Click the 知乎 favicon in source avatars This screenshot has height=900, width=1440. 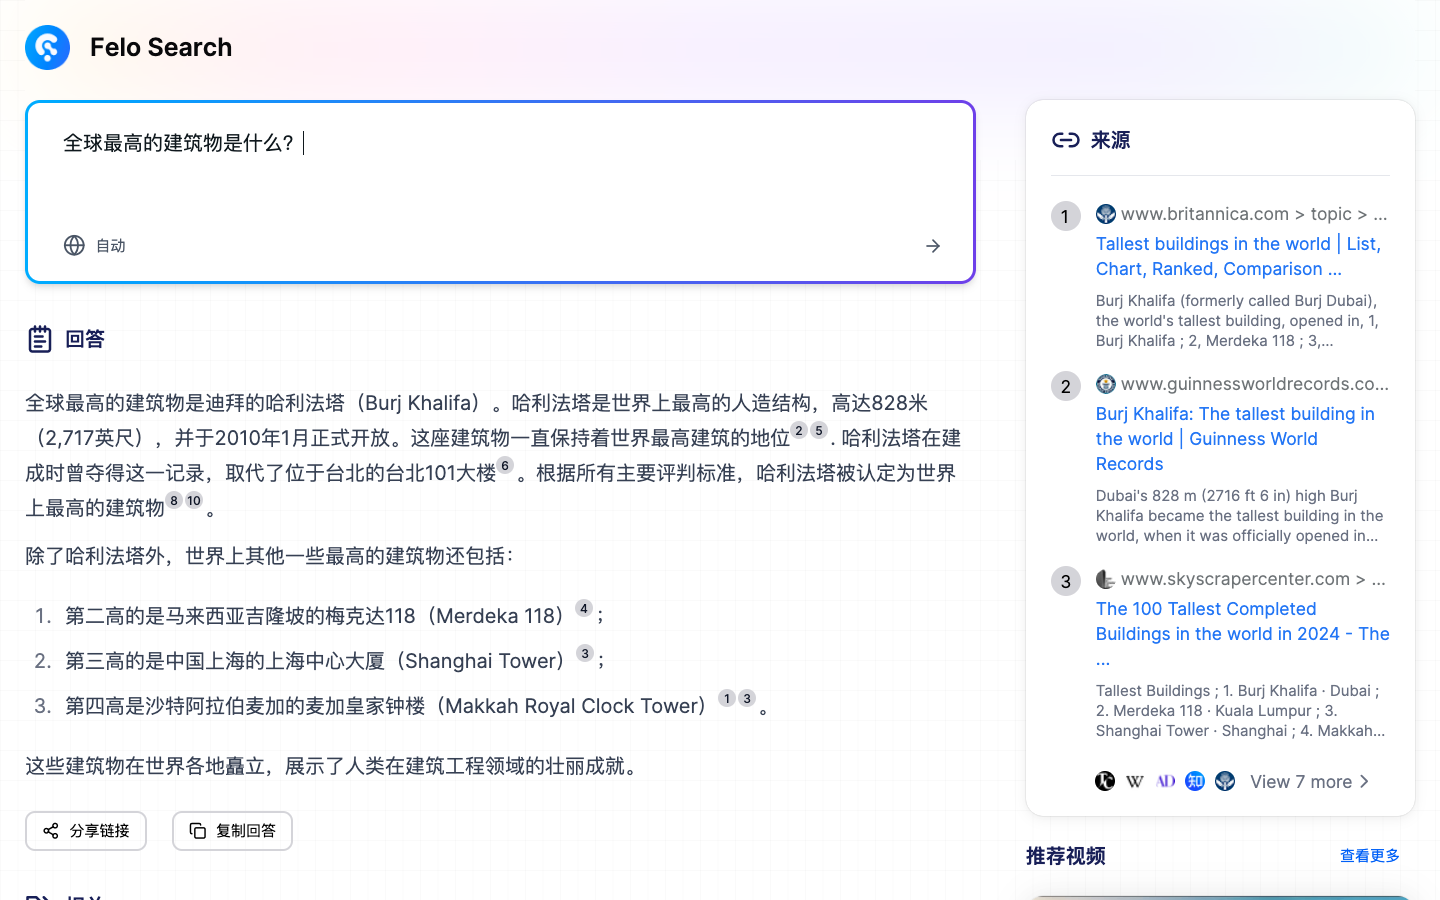(1195, 781)
